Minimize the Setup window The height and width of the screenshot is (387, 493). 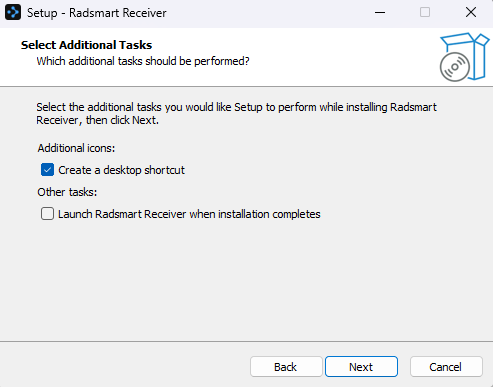coord(380,13)
